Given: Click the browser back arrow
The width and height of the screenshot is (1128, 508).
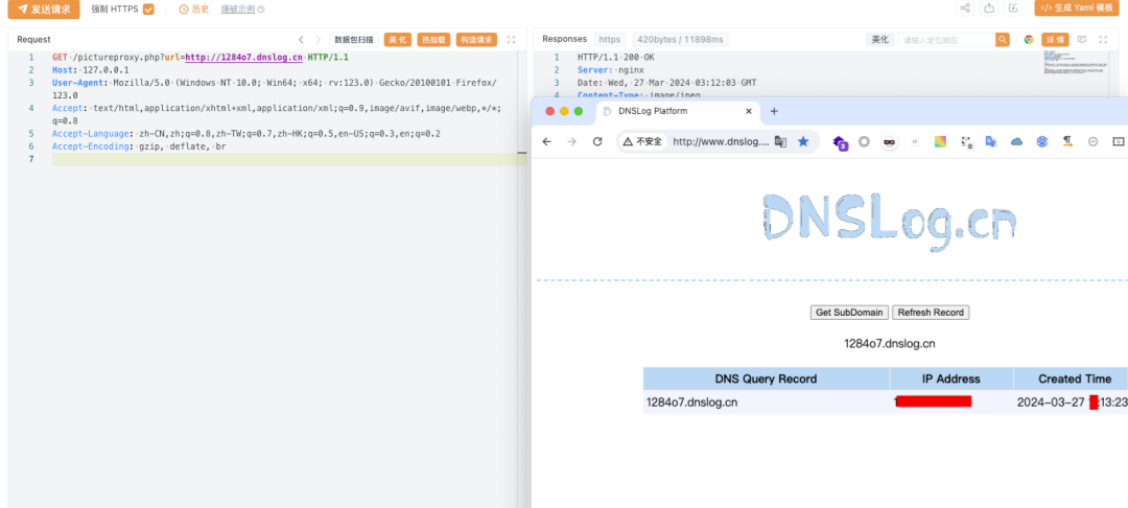Looking at the screenshot, I should click(x=547, y=142).
